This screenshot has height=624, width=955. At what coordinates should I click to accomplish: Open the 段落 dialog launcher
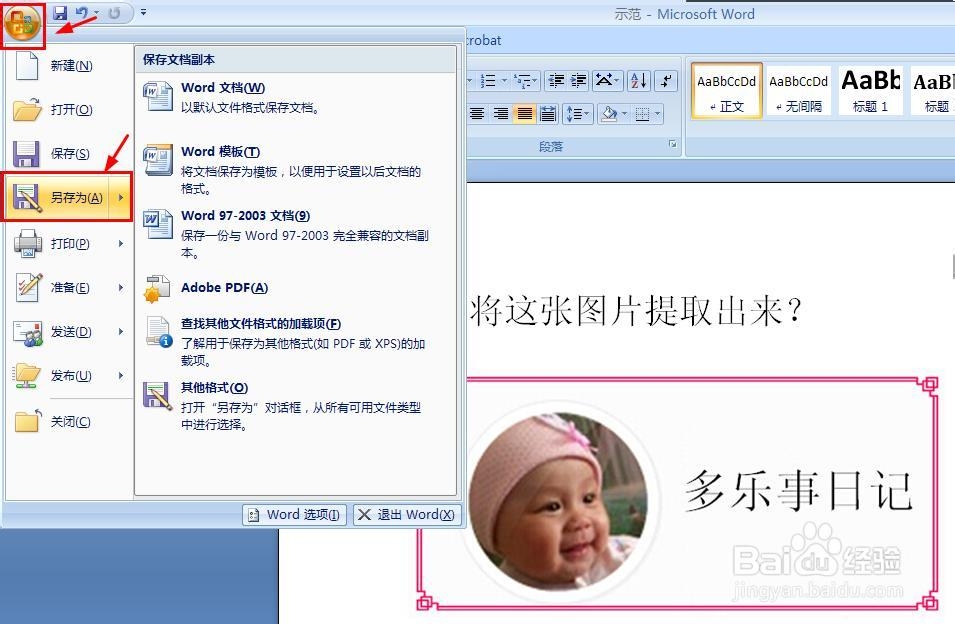[x=672, y=144]
